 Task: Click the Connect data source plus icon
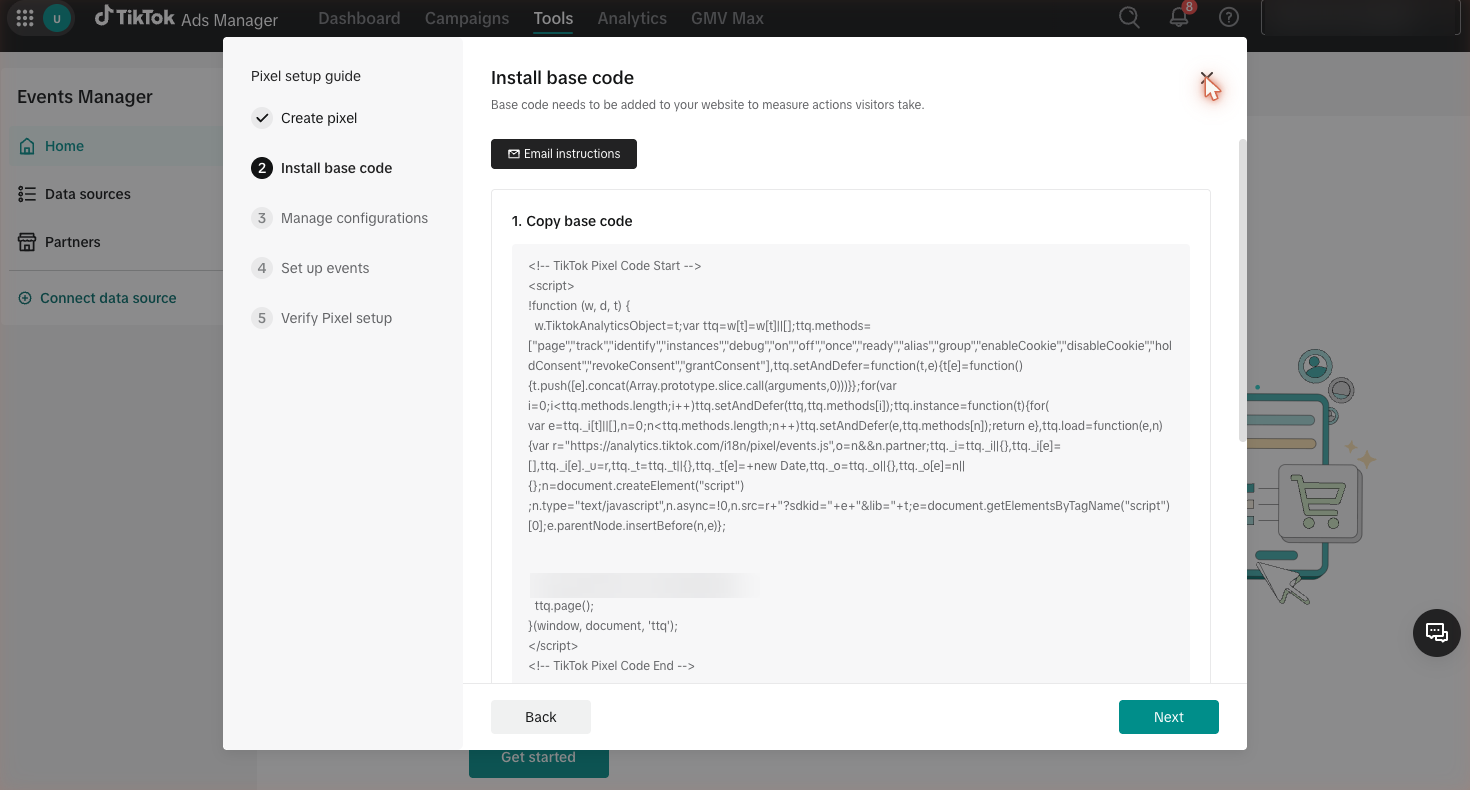click(25, 298)
